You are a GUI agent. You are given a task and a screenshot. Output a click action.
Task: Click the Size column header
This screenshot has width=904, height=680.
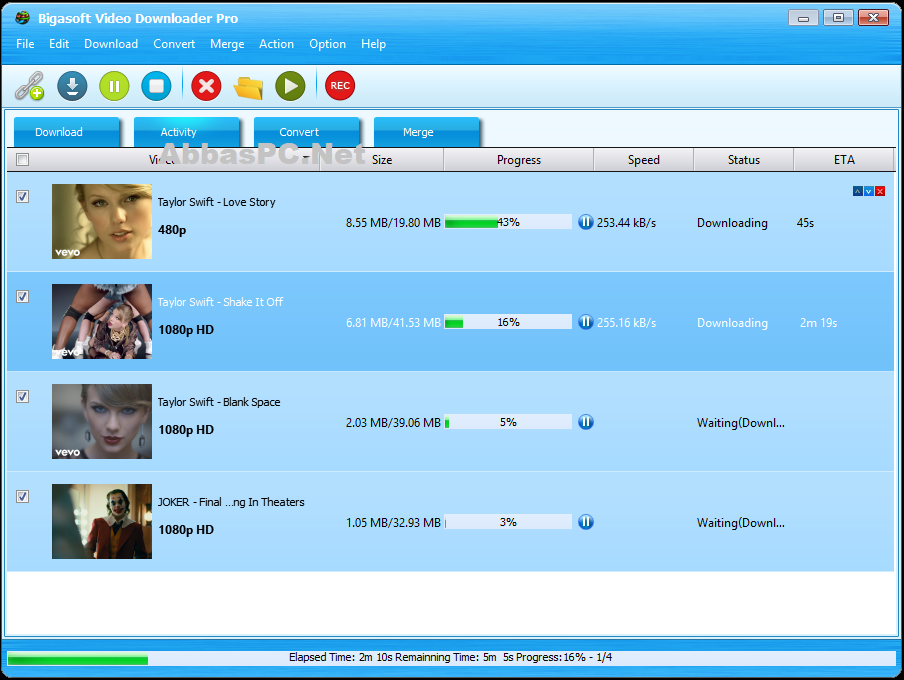click(382, 160)
